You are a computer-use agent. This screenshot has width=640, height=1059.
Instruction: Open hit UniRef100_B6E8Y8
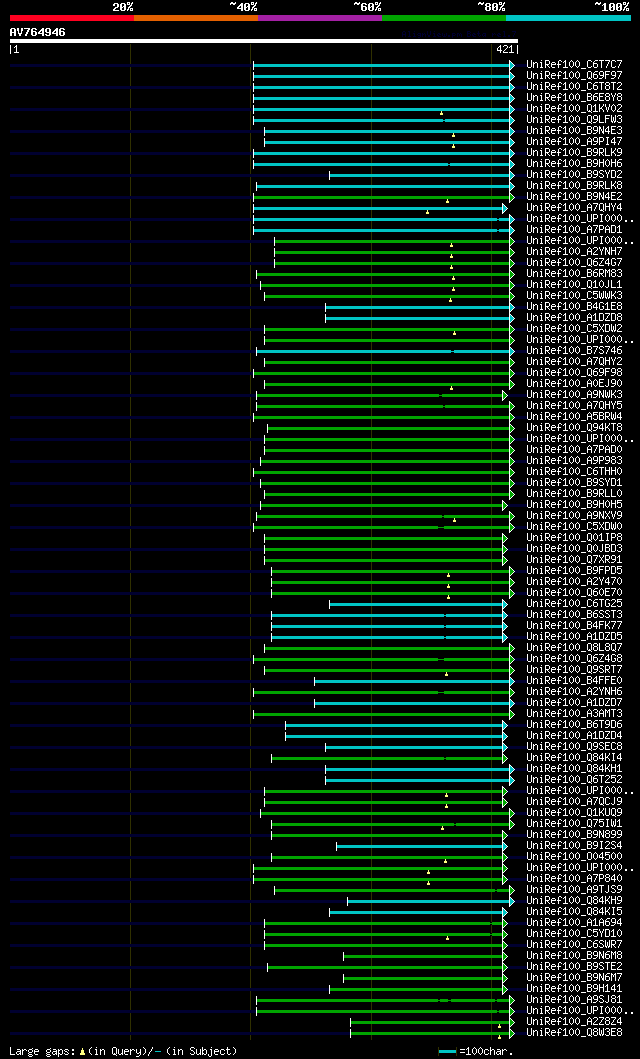click(x=575, y=97)
